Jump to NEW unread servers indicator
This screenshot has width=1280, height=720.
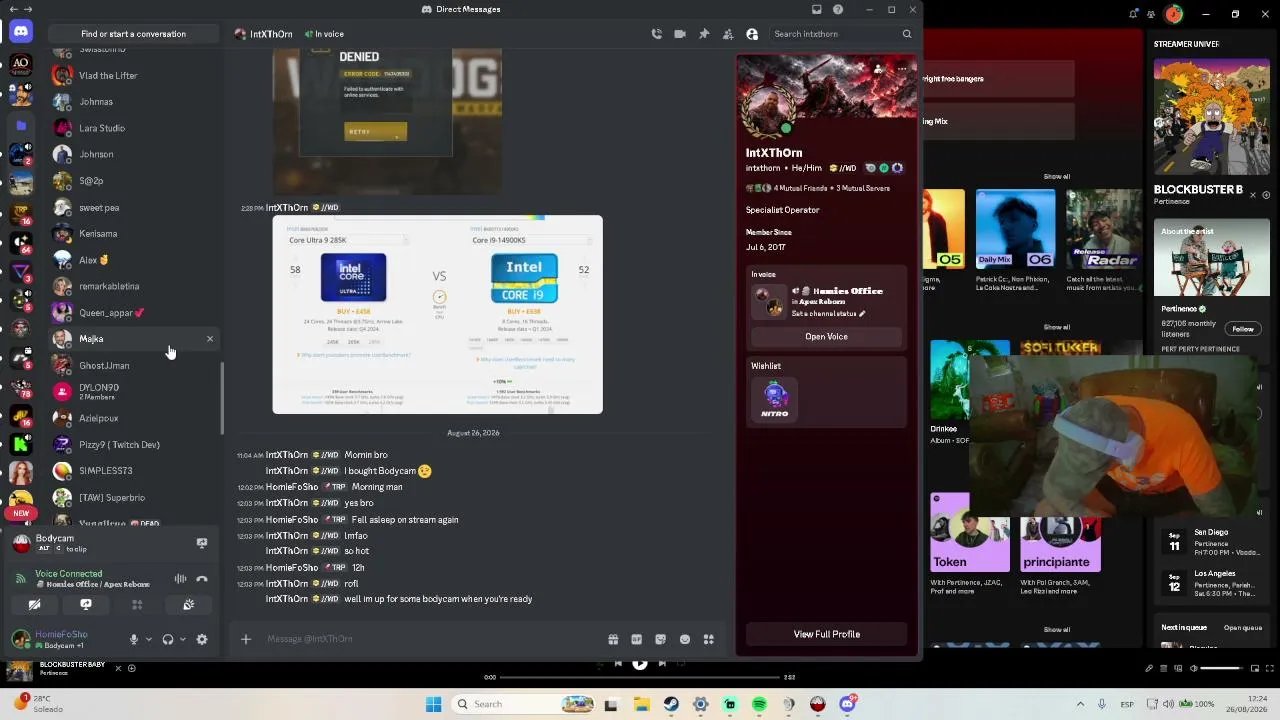point(21,513)
